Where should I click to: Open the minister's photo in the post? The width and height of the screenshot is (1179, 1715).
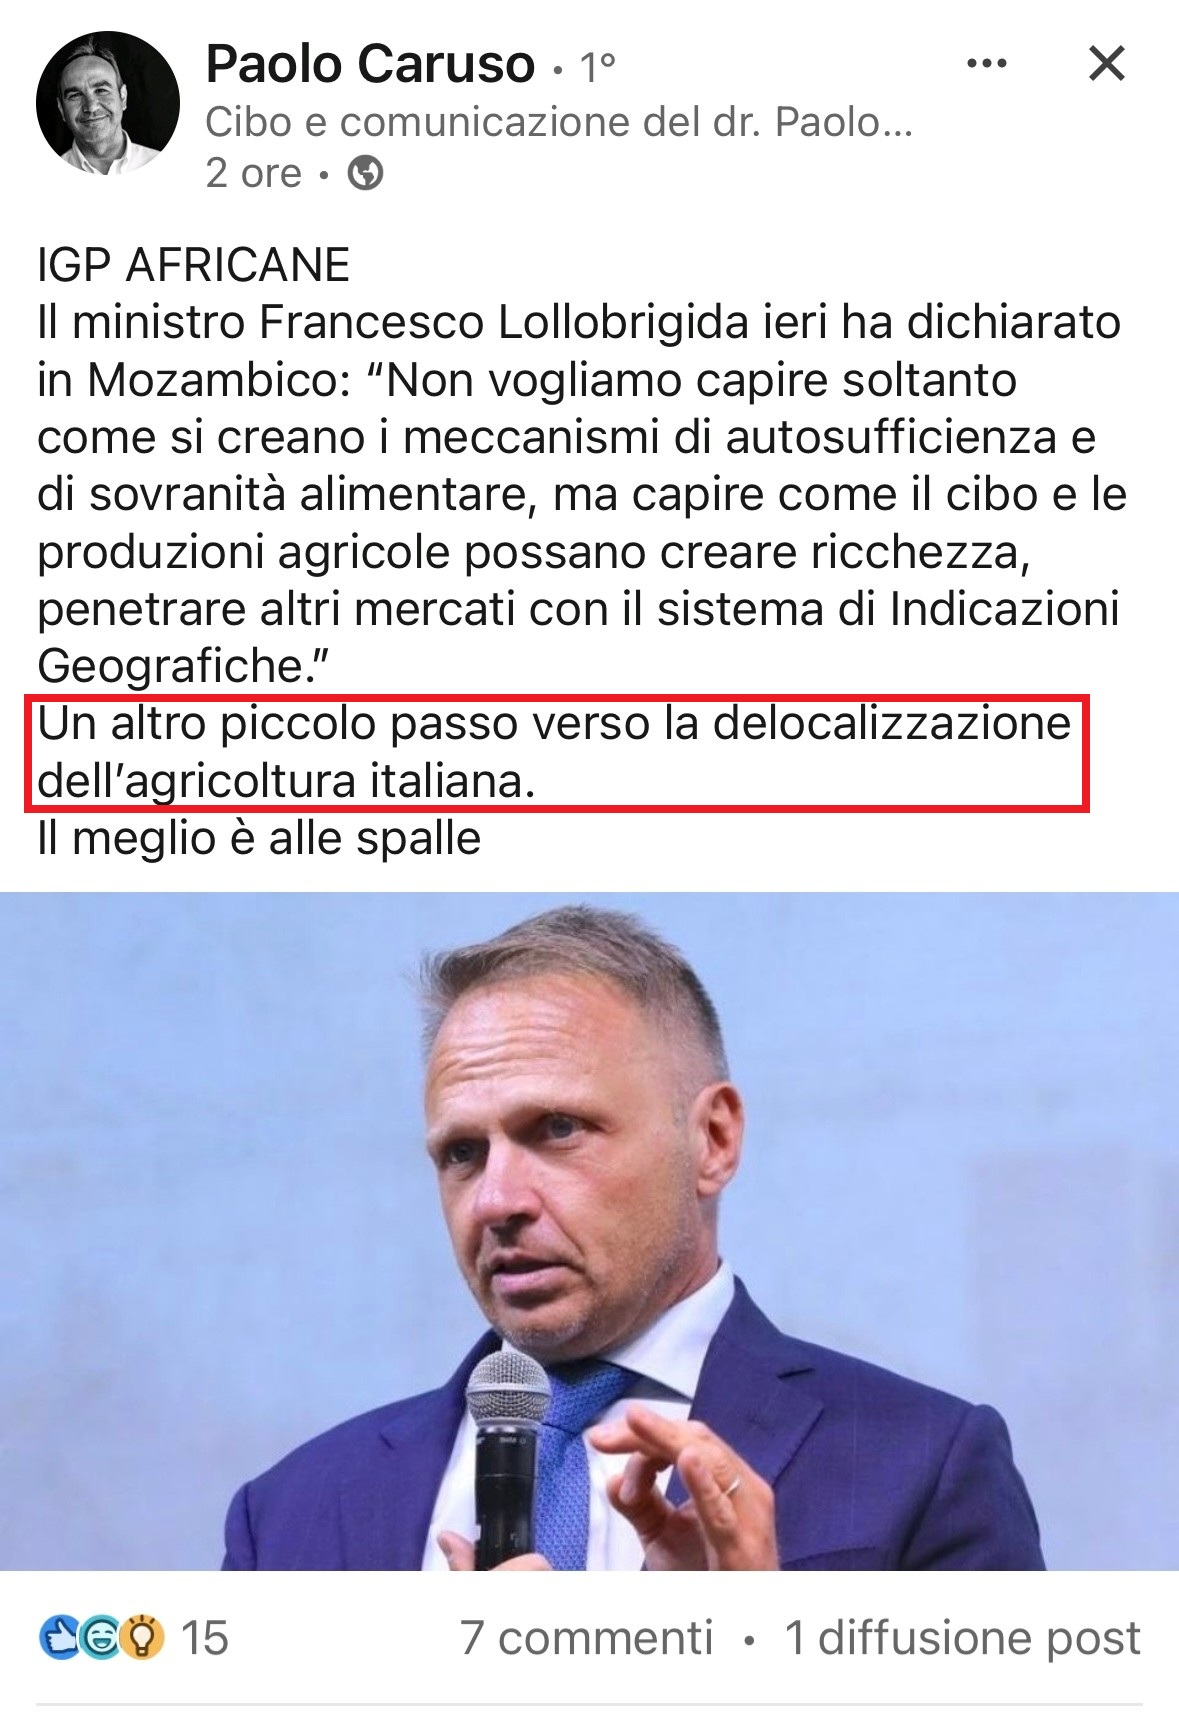[x=590, y=1231]
